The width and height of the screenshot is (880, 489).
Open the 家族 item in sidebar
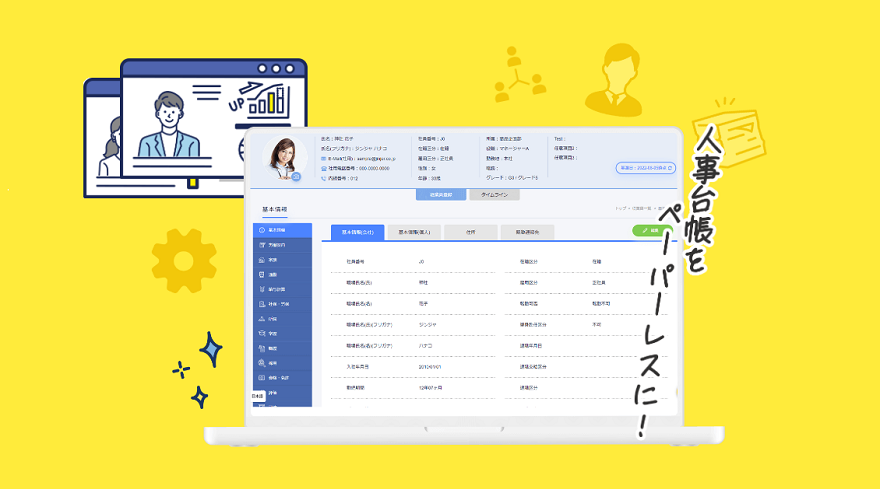(x=282, y=259)
